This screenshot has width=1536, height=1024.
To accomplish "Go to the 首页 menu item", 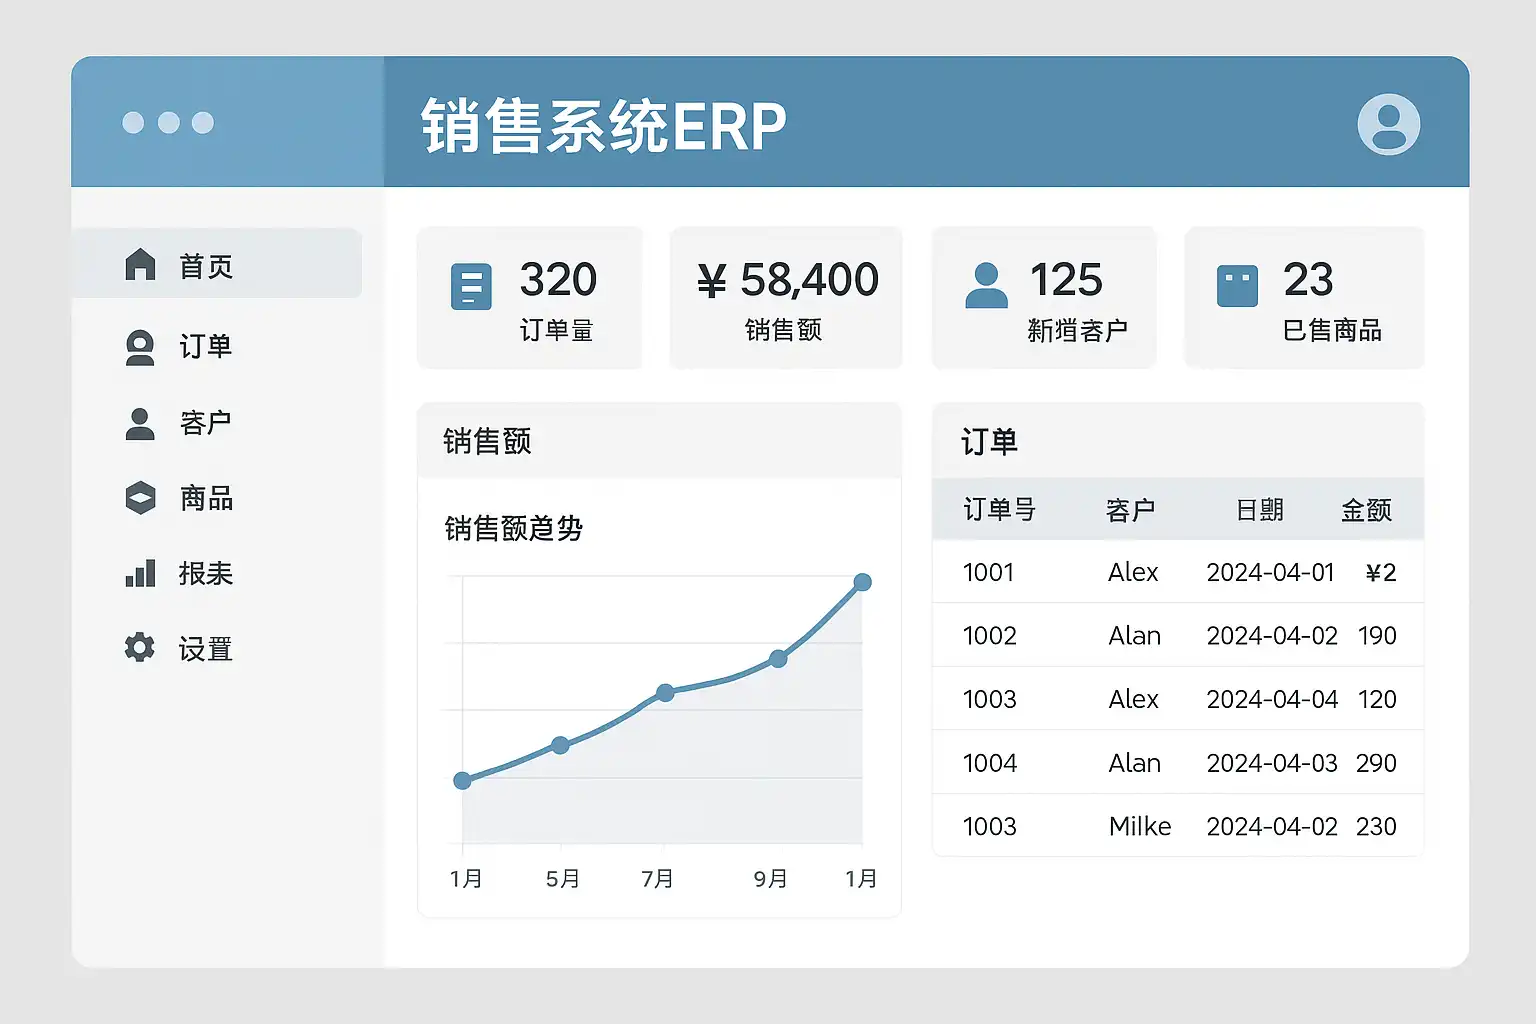I will pyautogui.click(x=217, y=264).
